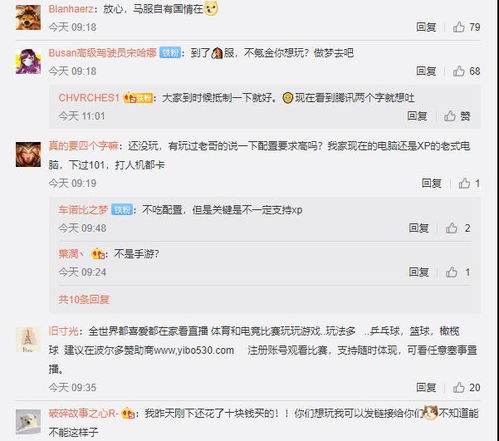Reply to Busan高级驾驶员 comment at 09:18
The width and height of the screenshot is (499, 441).
pos(426,71)
